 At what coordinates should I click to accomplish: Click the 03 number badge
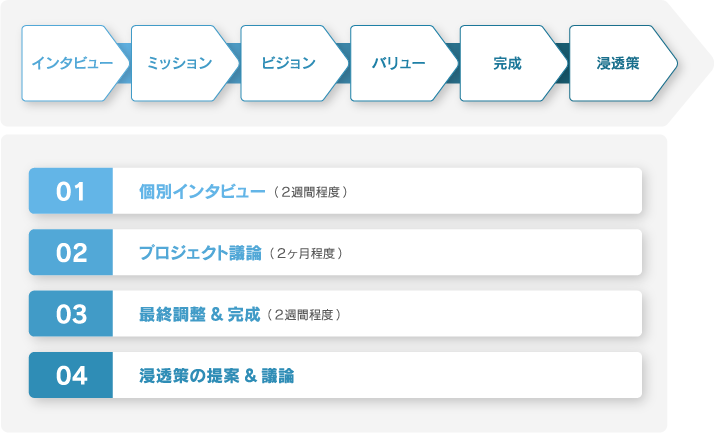point(71,314)
